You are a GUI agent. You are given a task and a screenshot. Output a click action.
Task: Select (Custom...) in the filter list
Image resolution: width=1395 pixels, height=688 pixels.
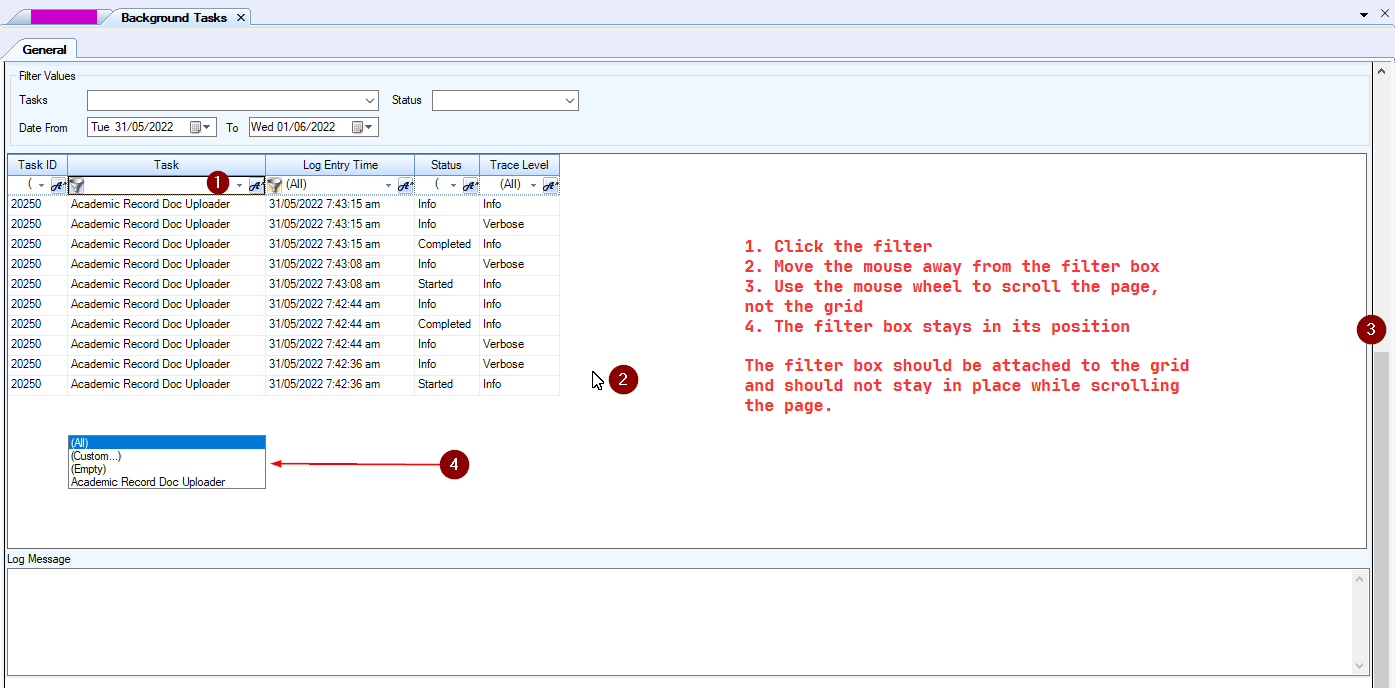(96, 456)
